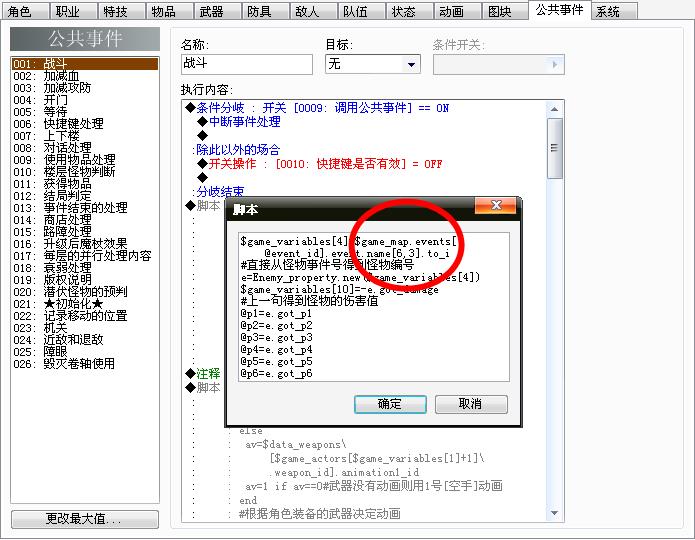
Task: Select the green 注释 command line
Action: coord(203,374)
